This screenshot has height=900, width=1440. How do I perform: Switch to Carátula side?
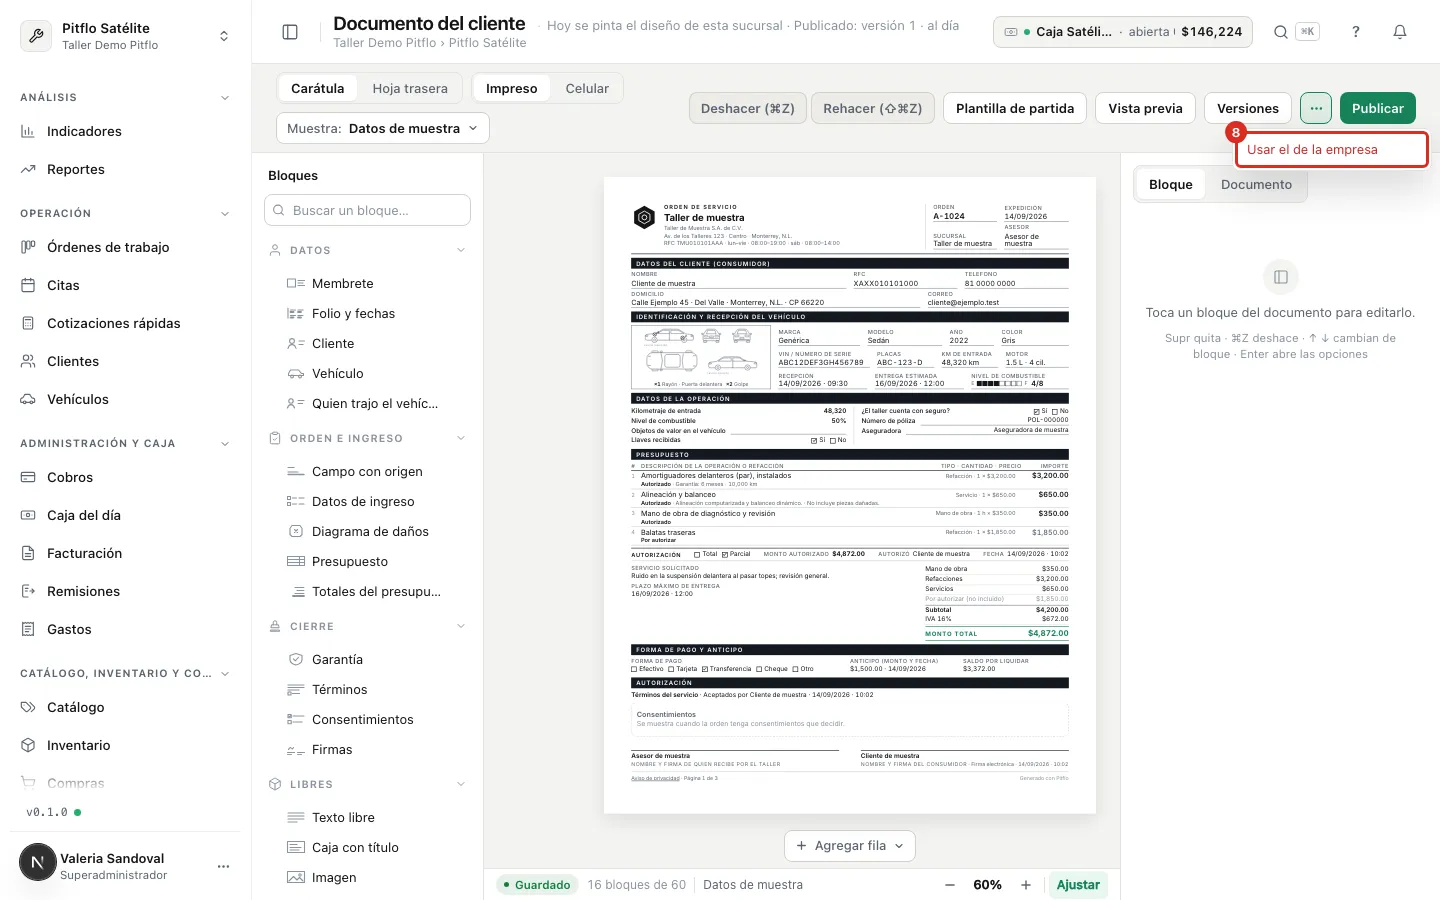click(x=318, y=88)
